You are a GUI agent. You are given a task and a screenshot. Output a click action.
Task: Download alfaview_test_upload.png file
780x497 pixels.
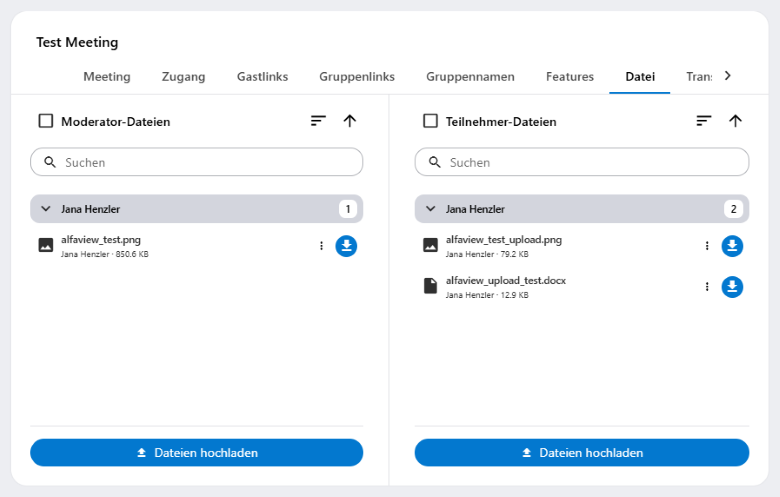732,246
